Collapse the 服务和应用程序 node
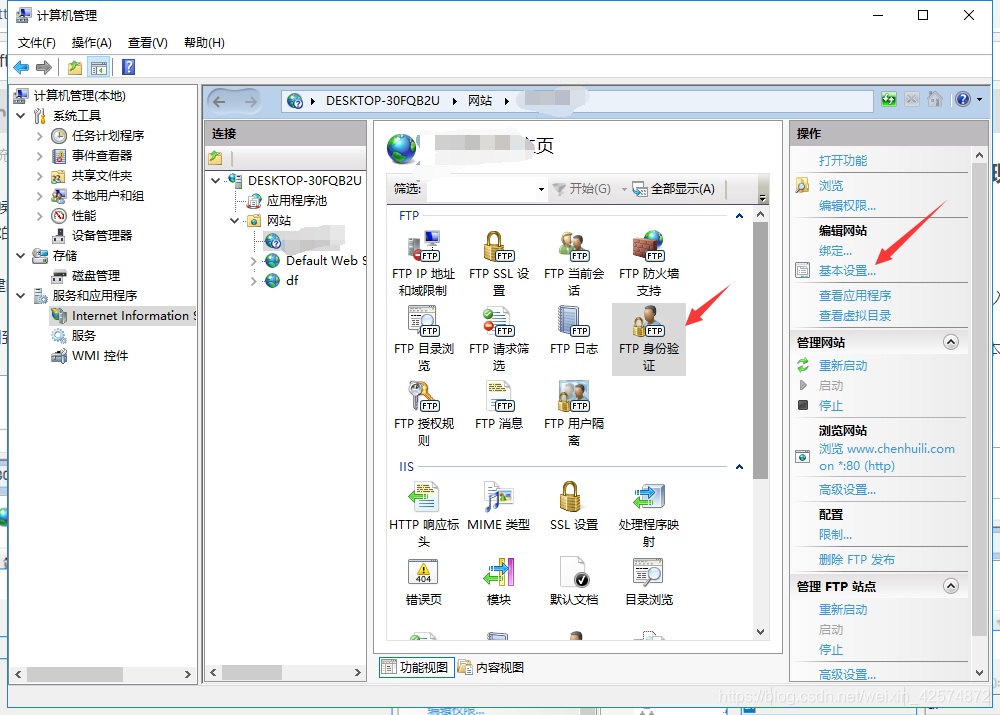The width and height of the screenshot is (1000, 715). [21, 296]
